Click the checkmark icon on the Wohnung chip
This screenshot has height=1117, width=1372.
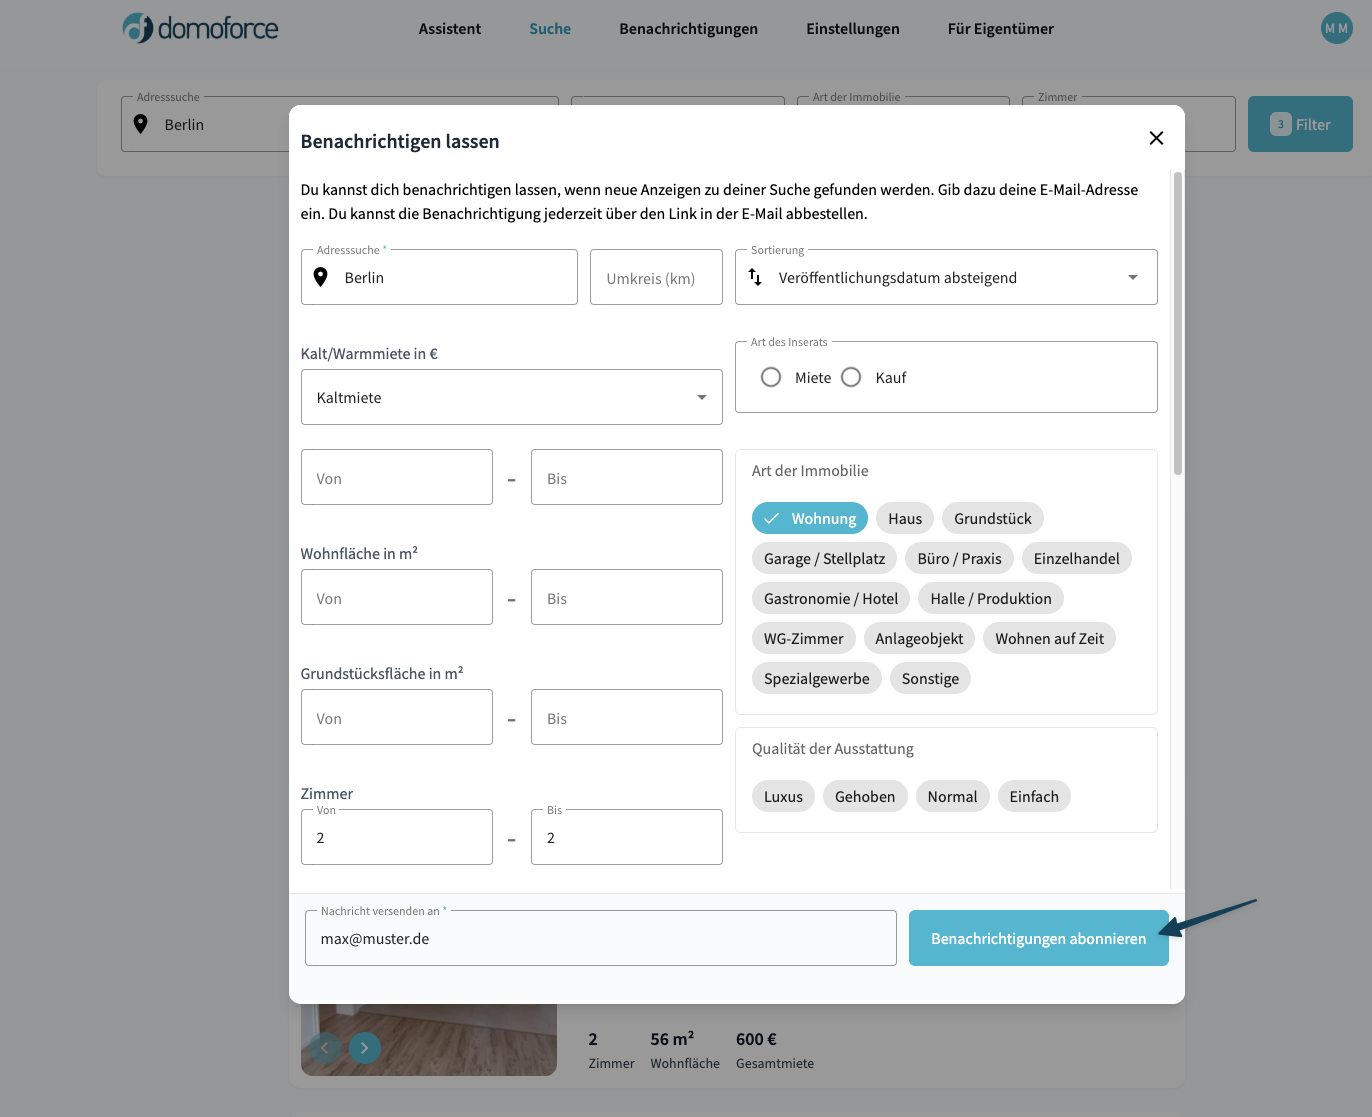click(x=771, y=518)
